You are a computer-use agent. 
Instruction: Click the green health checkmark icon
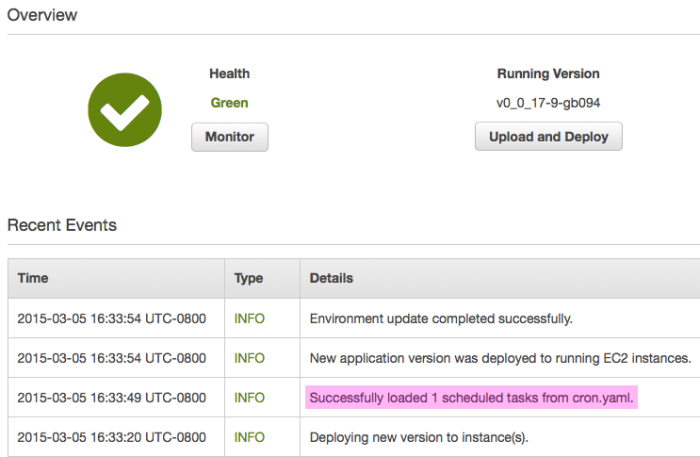(125, 110)
